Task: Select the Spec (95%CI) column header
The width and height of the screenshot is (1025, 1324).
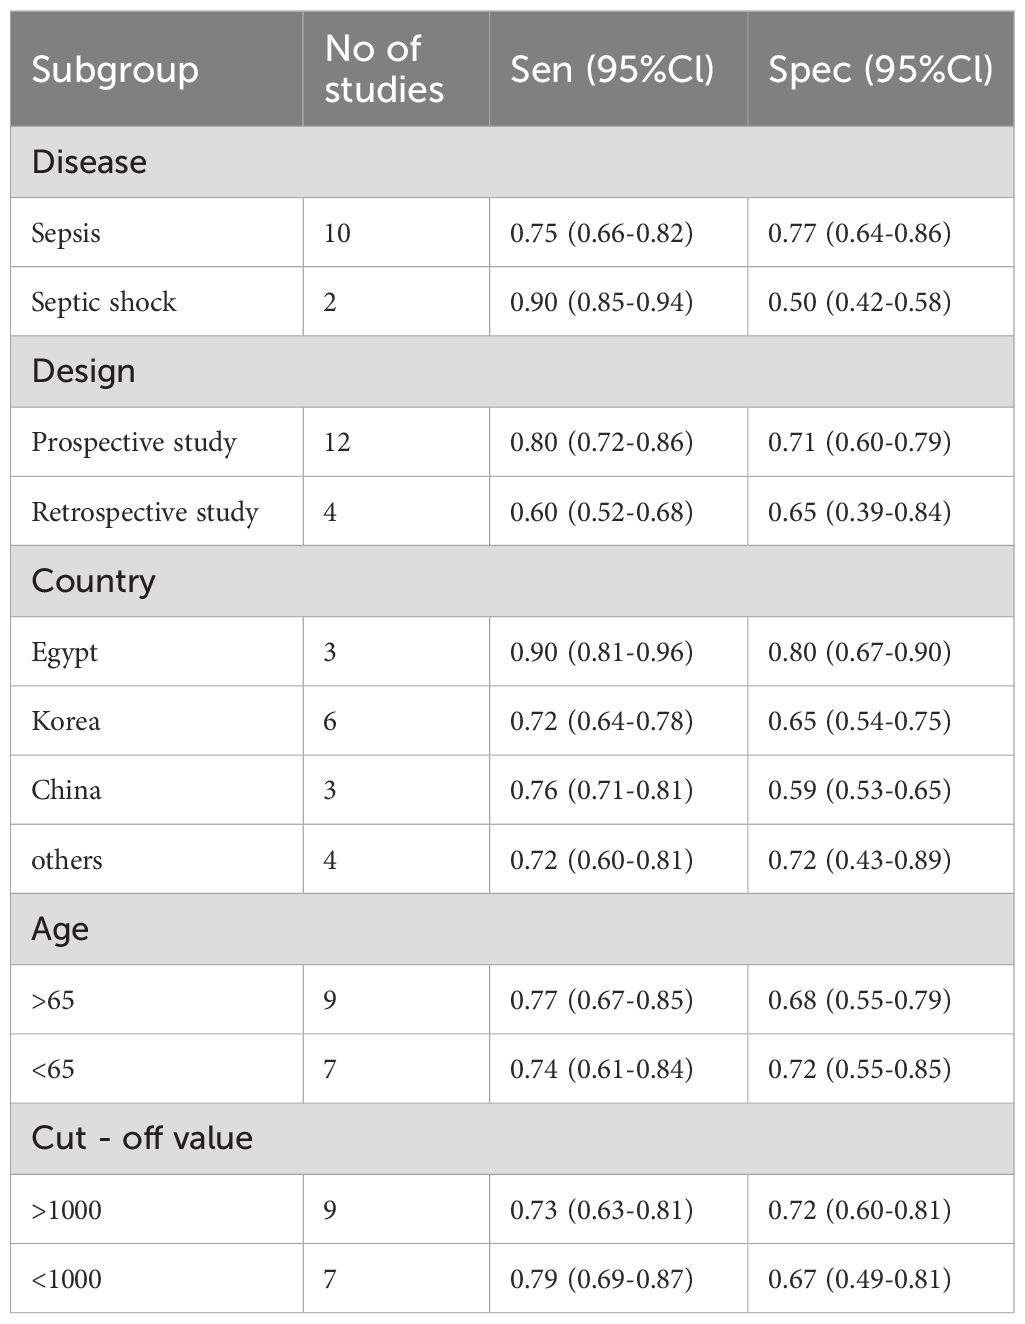Action: pyautogui.click(x=880, y=69)
